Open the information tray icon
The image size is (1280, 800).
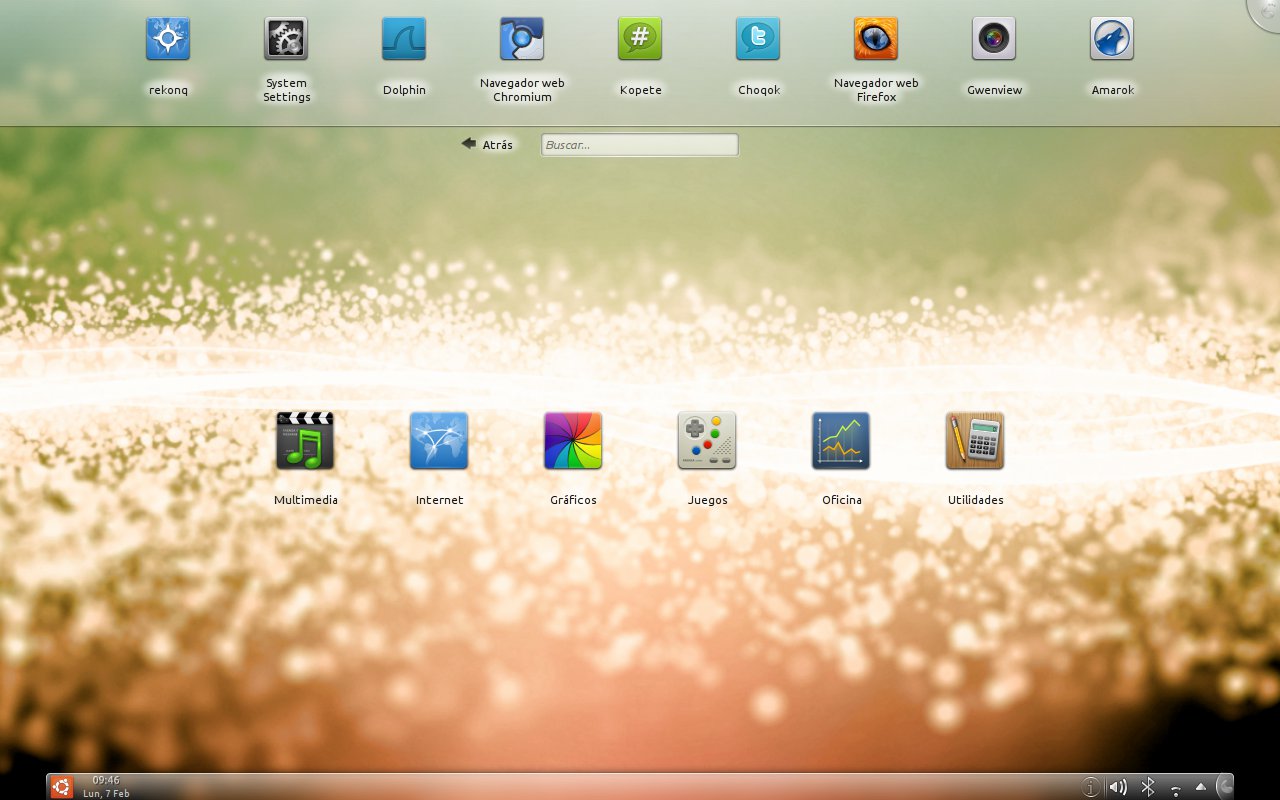pos(1091,788)
